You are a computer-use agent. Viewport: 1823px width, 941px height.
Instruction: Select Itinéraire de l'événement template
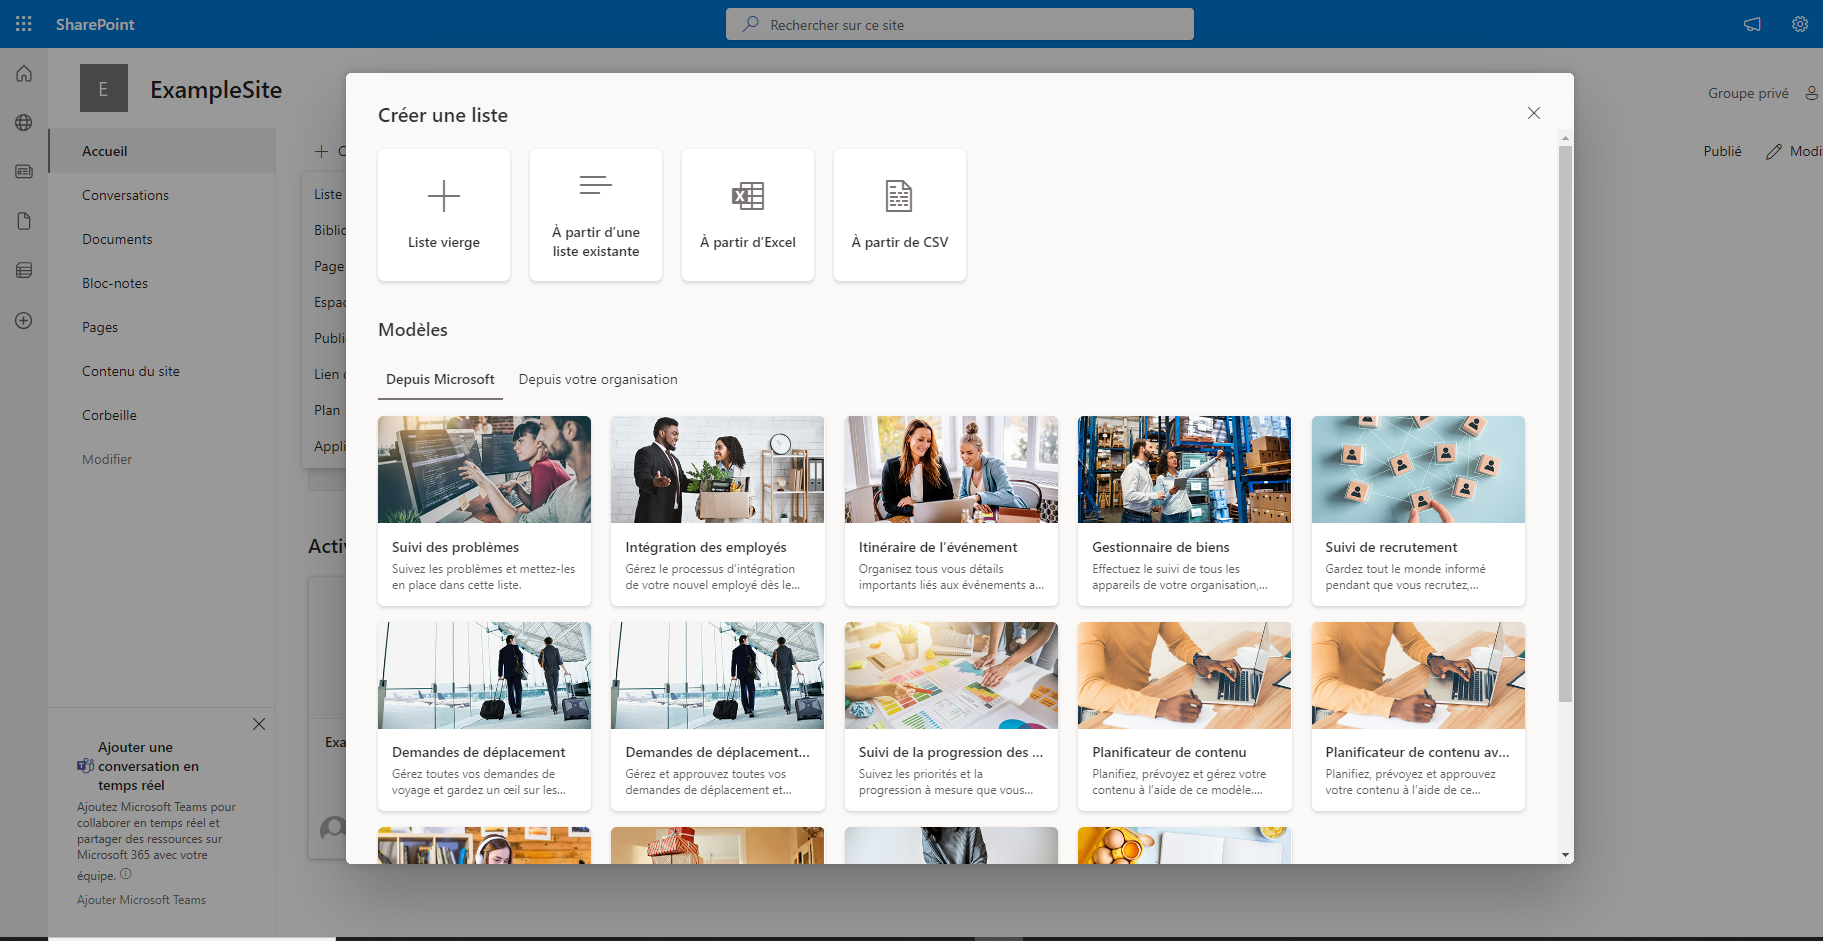[x=951, y=510]
